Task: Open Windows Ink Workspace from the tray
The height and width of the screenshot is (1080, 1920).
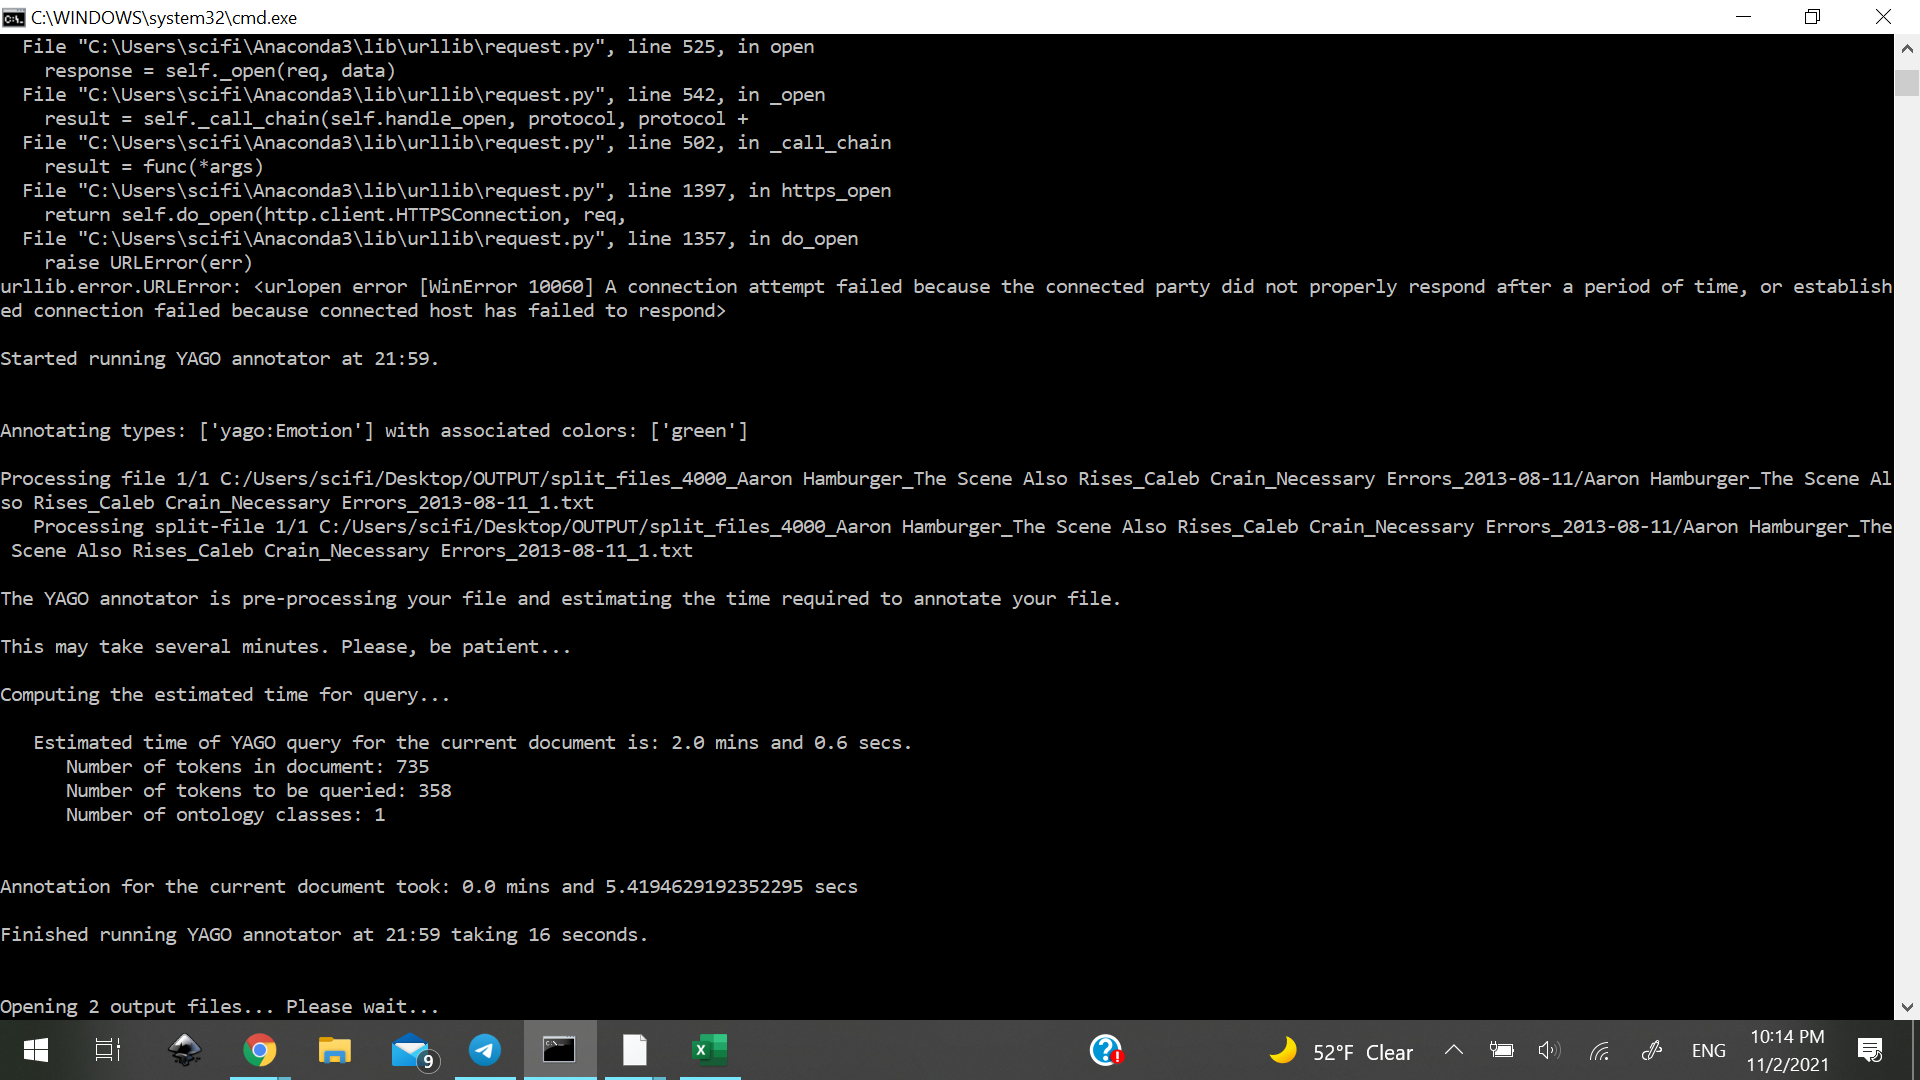Action: [x=1652, y=1050]
